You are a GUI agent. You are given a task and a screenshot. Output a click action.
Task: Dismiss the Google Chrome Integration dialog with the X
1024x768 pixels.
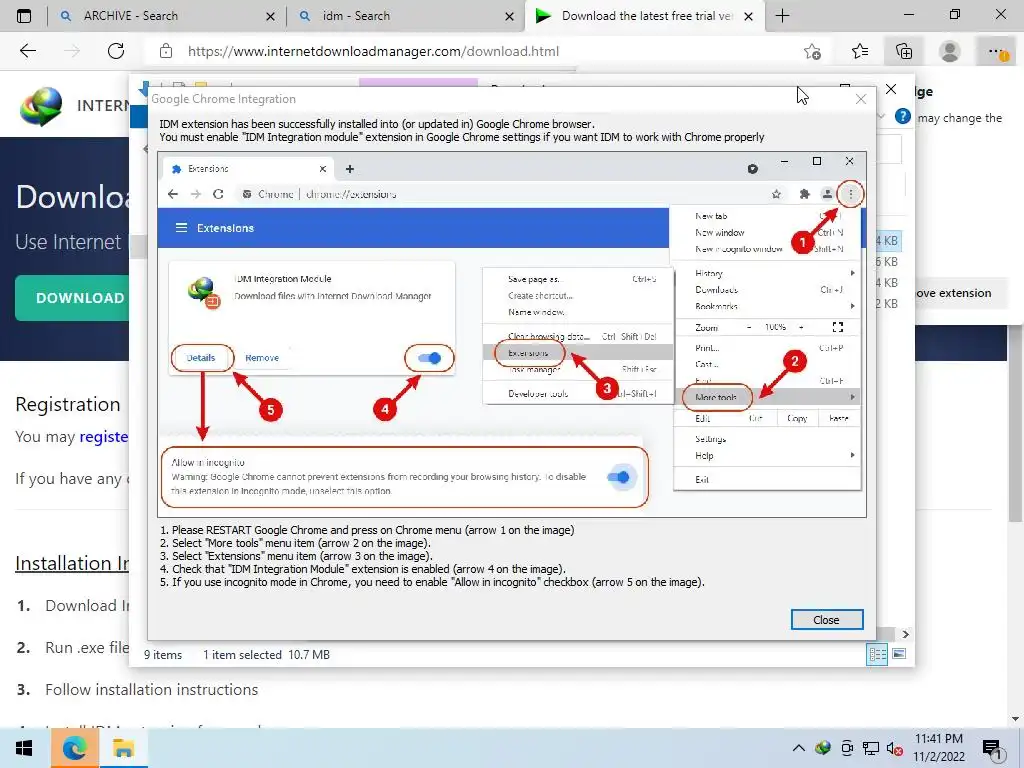[x=861, y=99]
